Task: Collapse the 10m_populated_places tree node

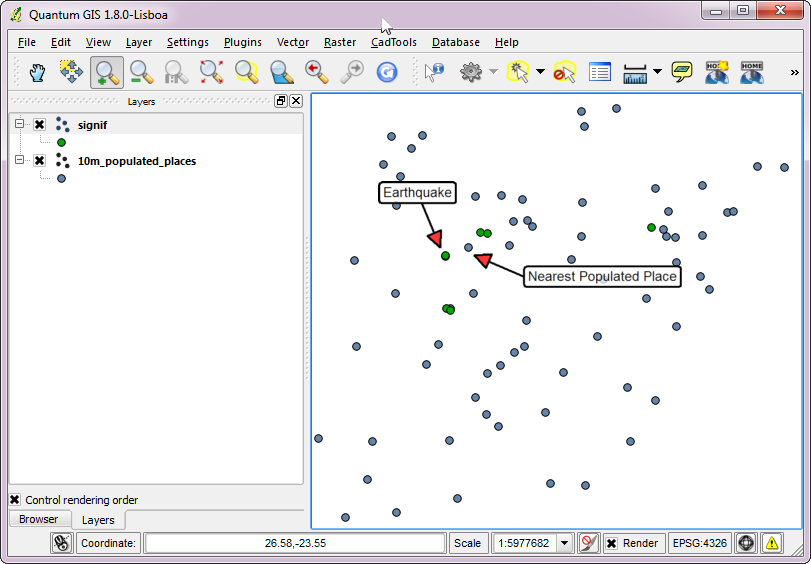Action: pyautogui.click(x=19, y=160)
